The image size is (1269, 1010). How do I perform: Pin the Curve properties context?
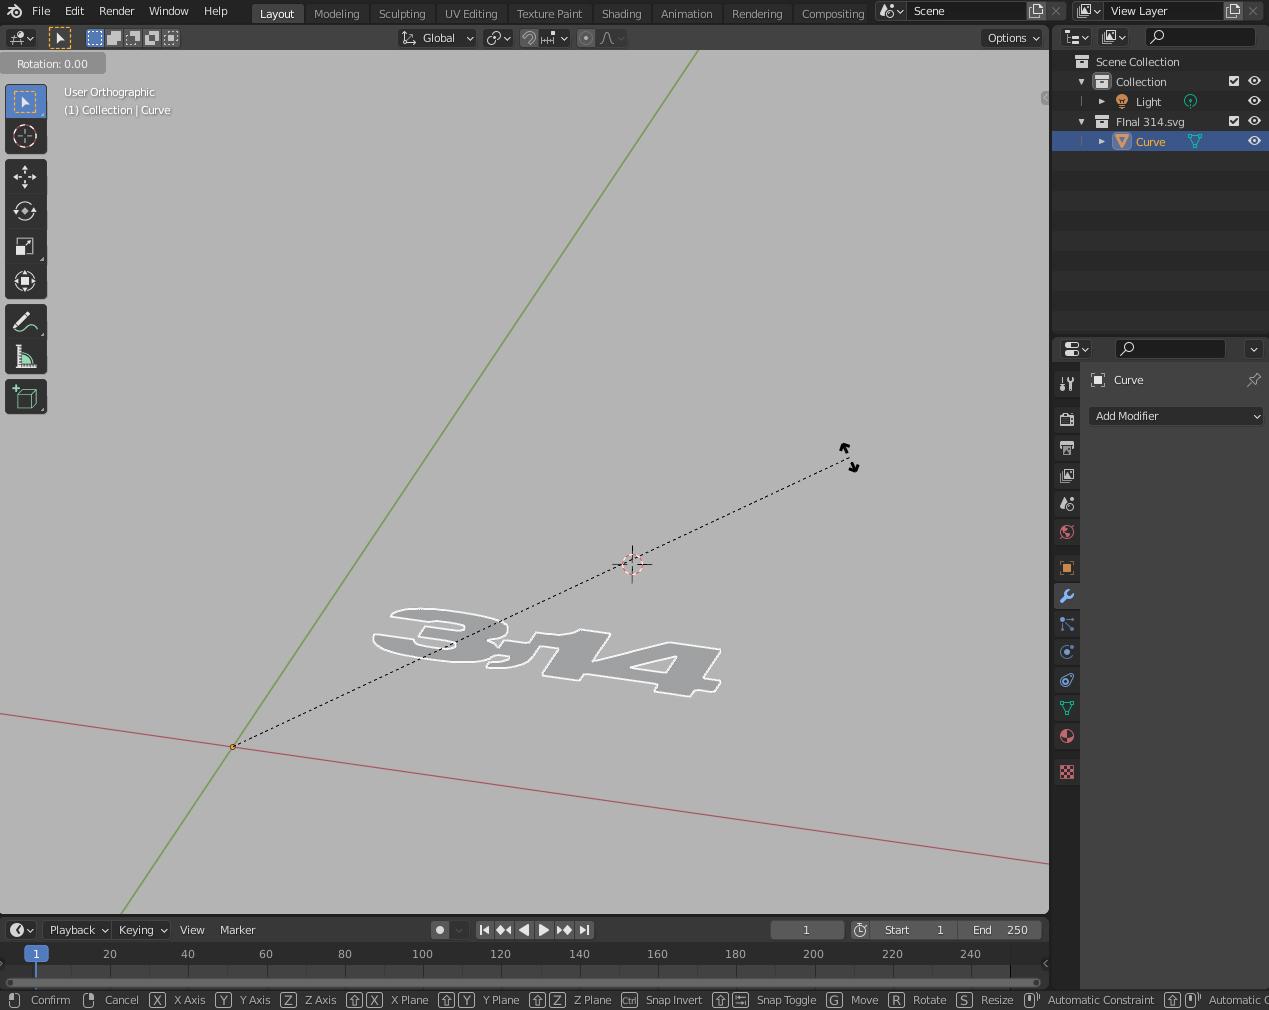[1253, 380]
